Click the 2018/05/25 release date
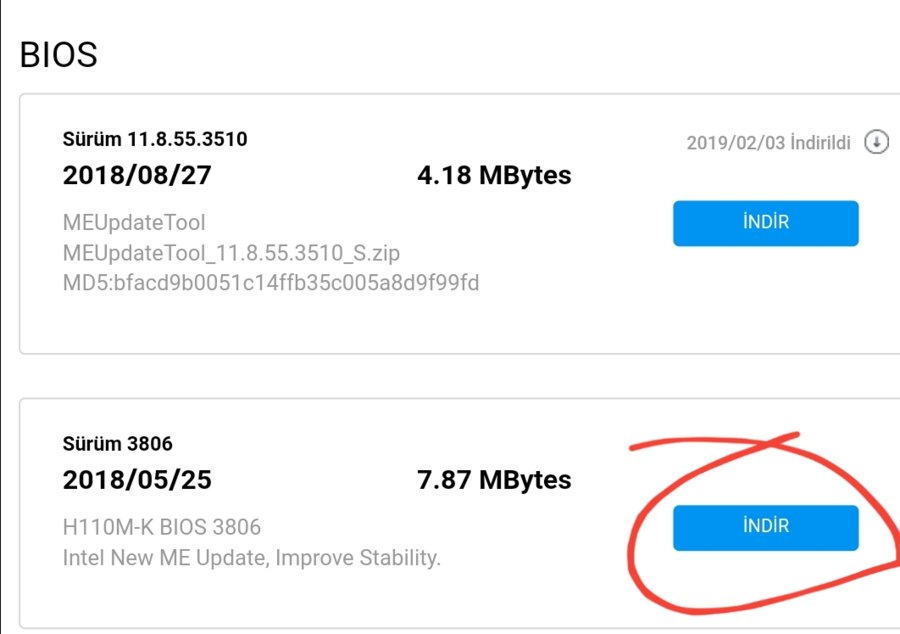 coord(137,480)
